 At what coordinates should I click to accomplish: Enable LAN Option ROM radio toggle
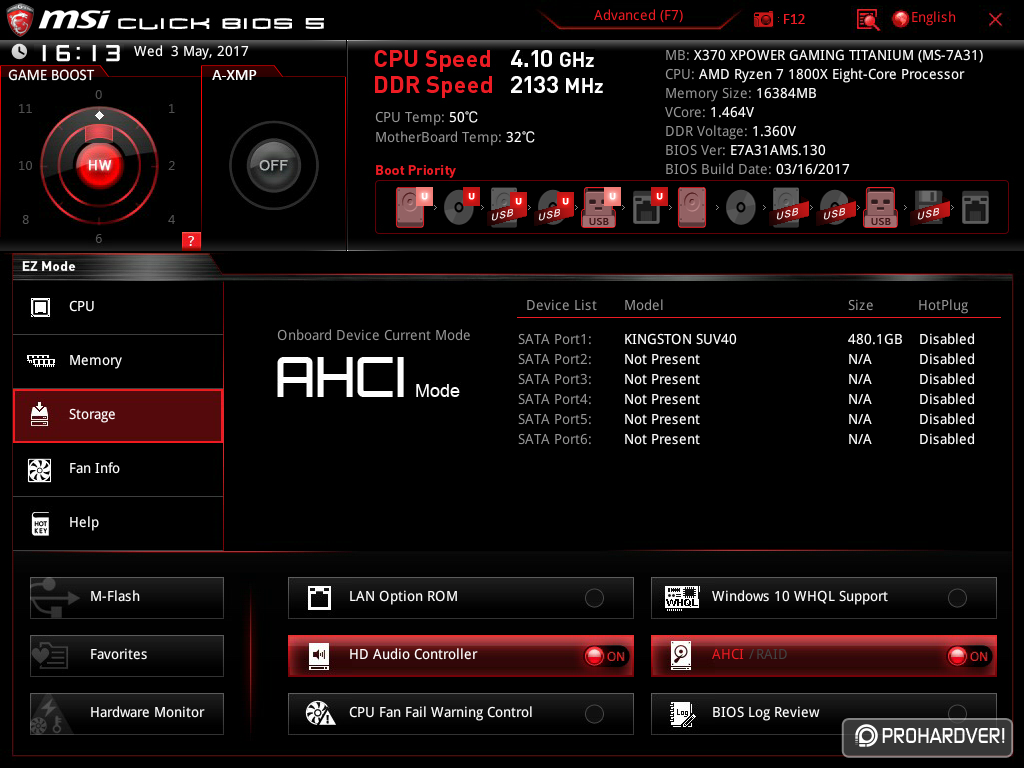click(x=594, y=598)
